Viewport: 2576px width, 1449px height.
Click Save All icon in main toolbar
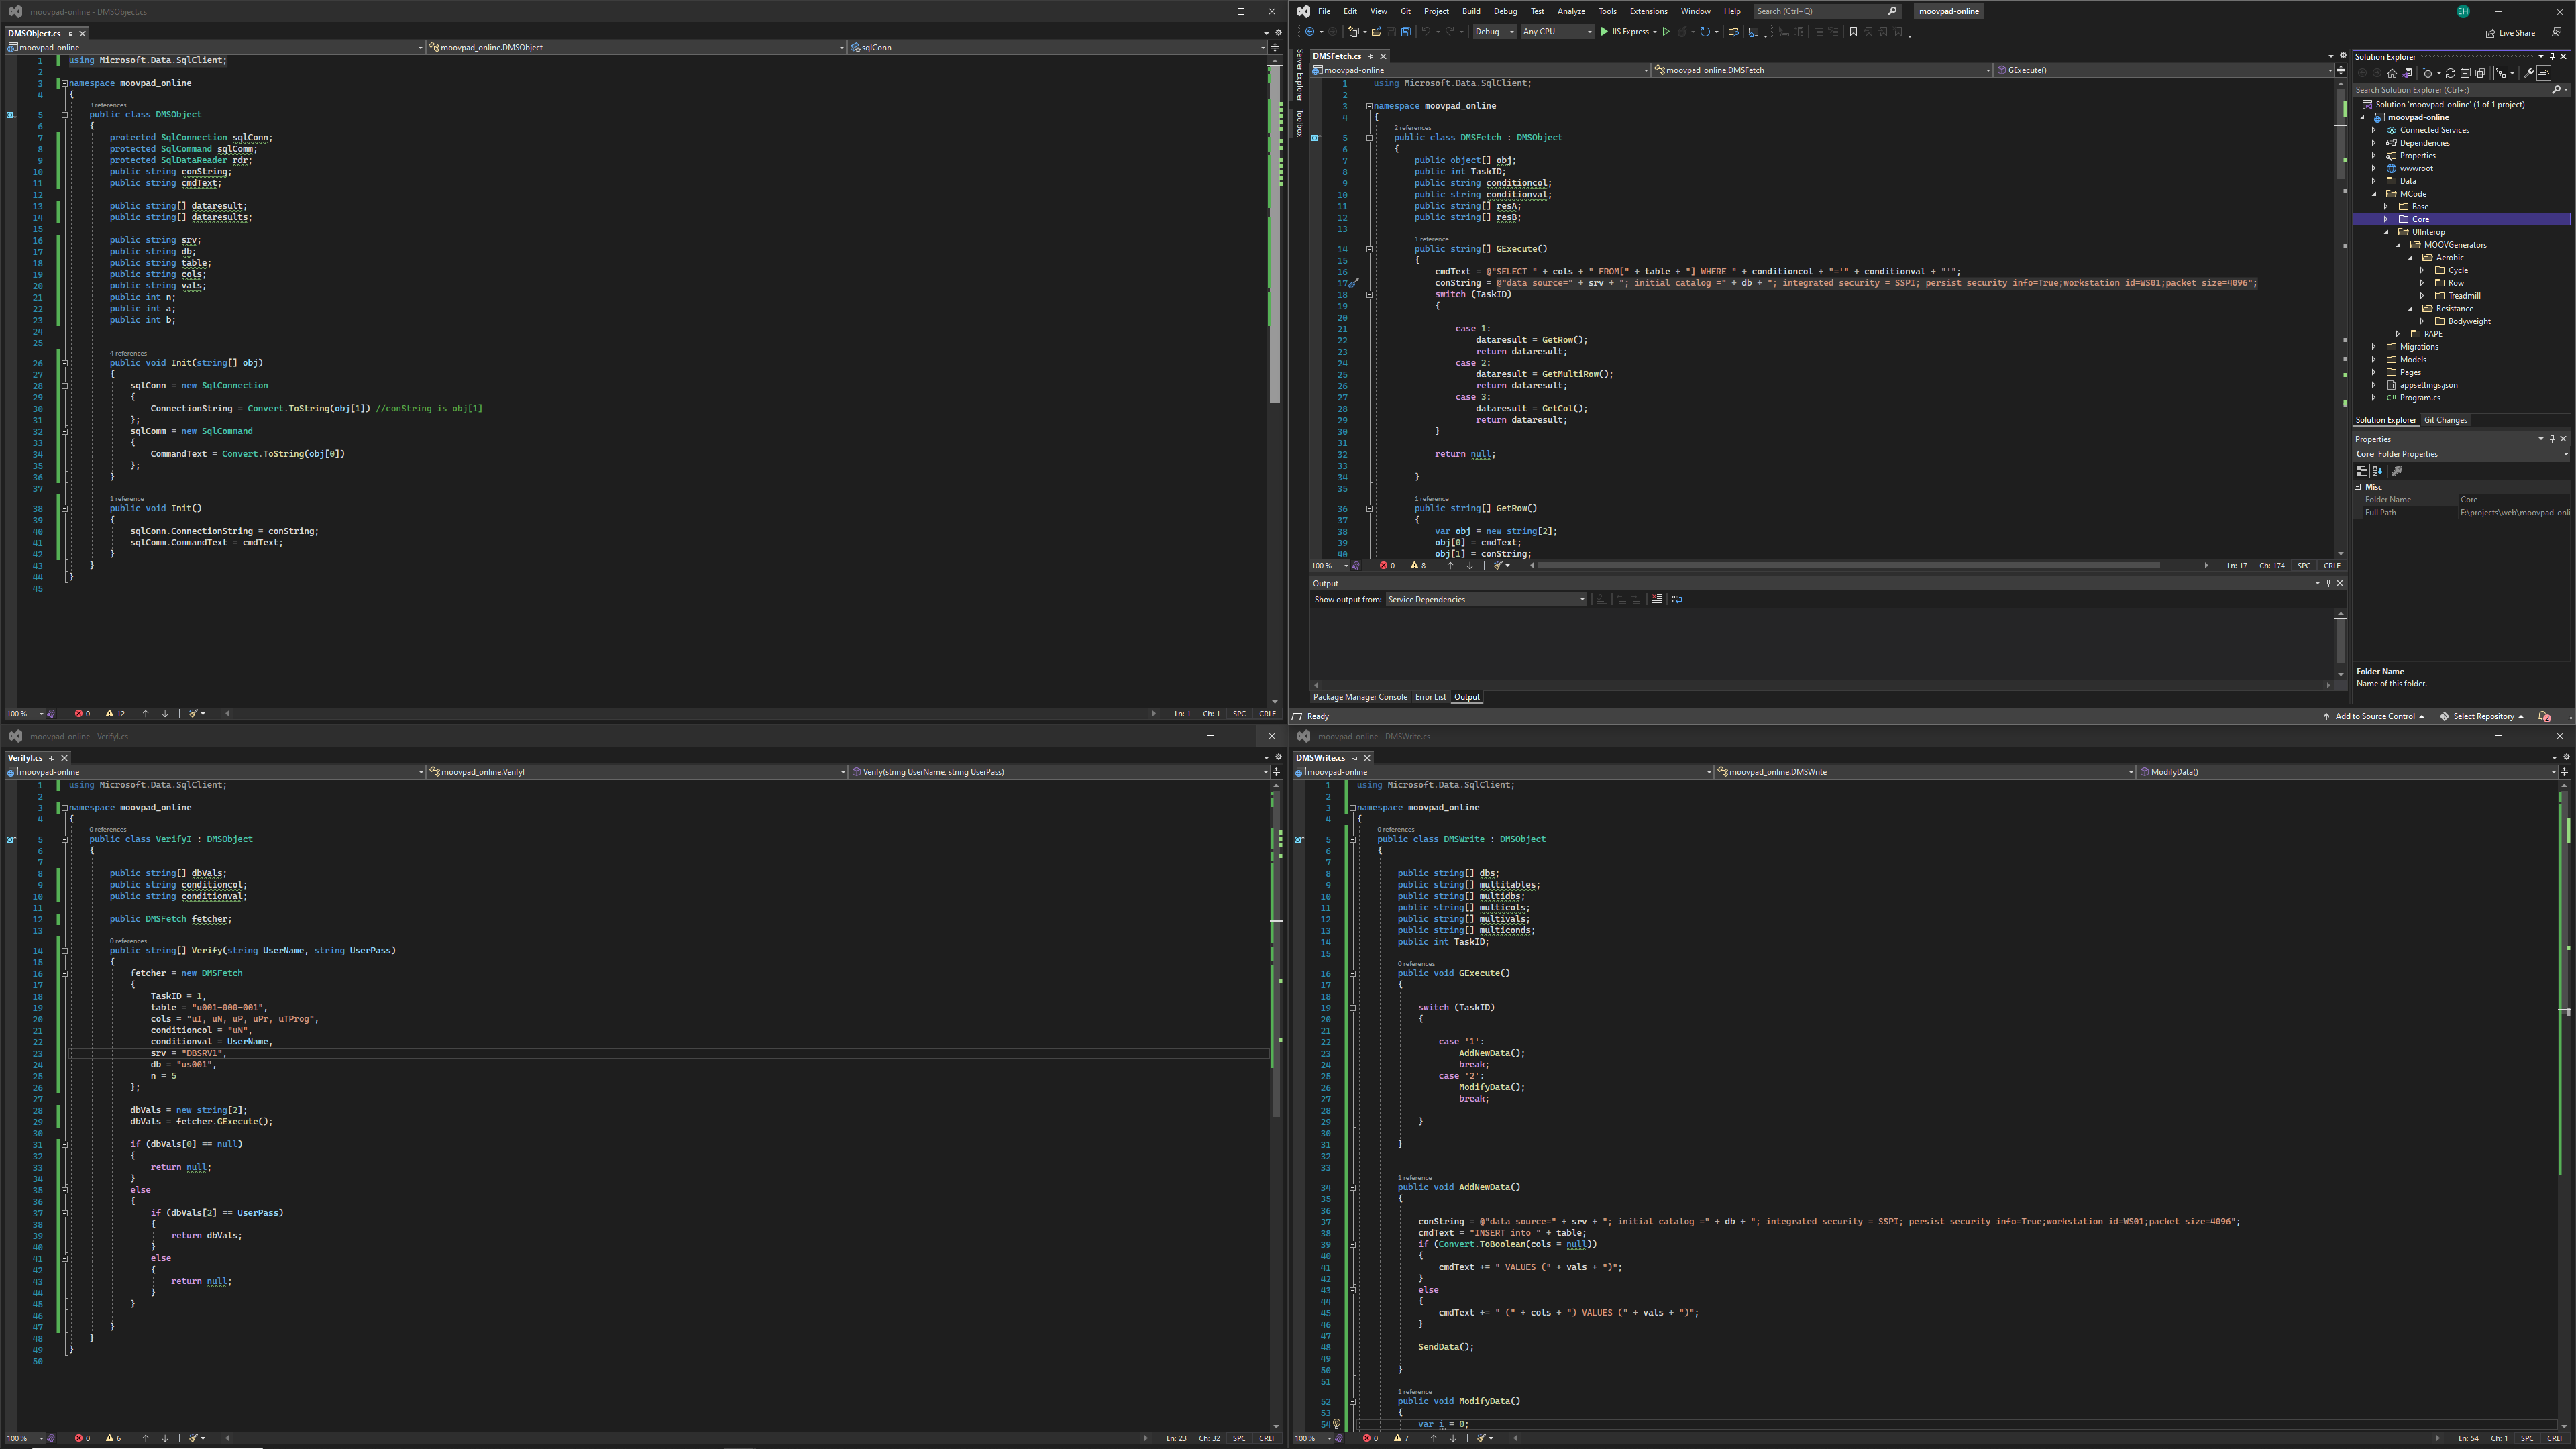point(1407,32)
